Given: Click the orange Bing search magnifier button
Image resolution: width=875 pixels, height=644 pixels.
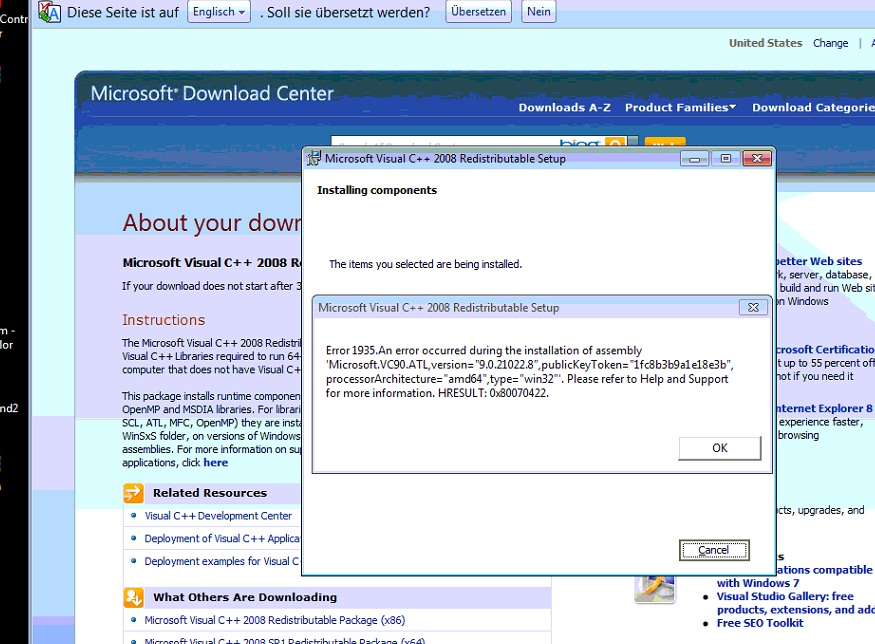Looking at the screenshot, I should click(615, 143).
